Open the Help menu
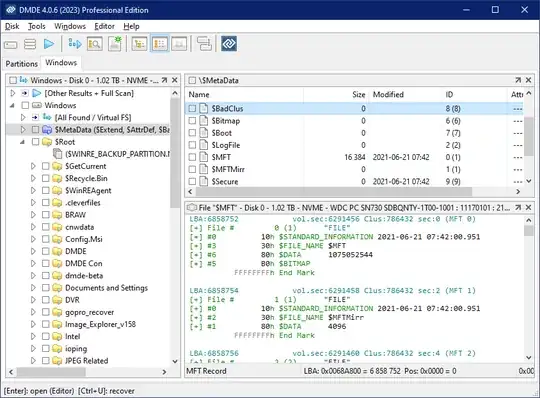Image resolution: width=540 pixels, height=398 pixels. (x=132, y=26)
